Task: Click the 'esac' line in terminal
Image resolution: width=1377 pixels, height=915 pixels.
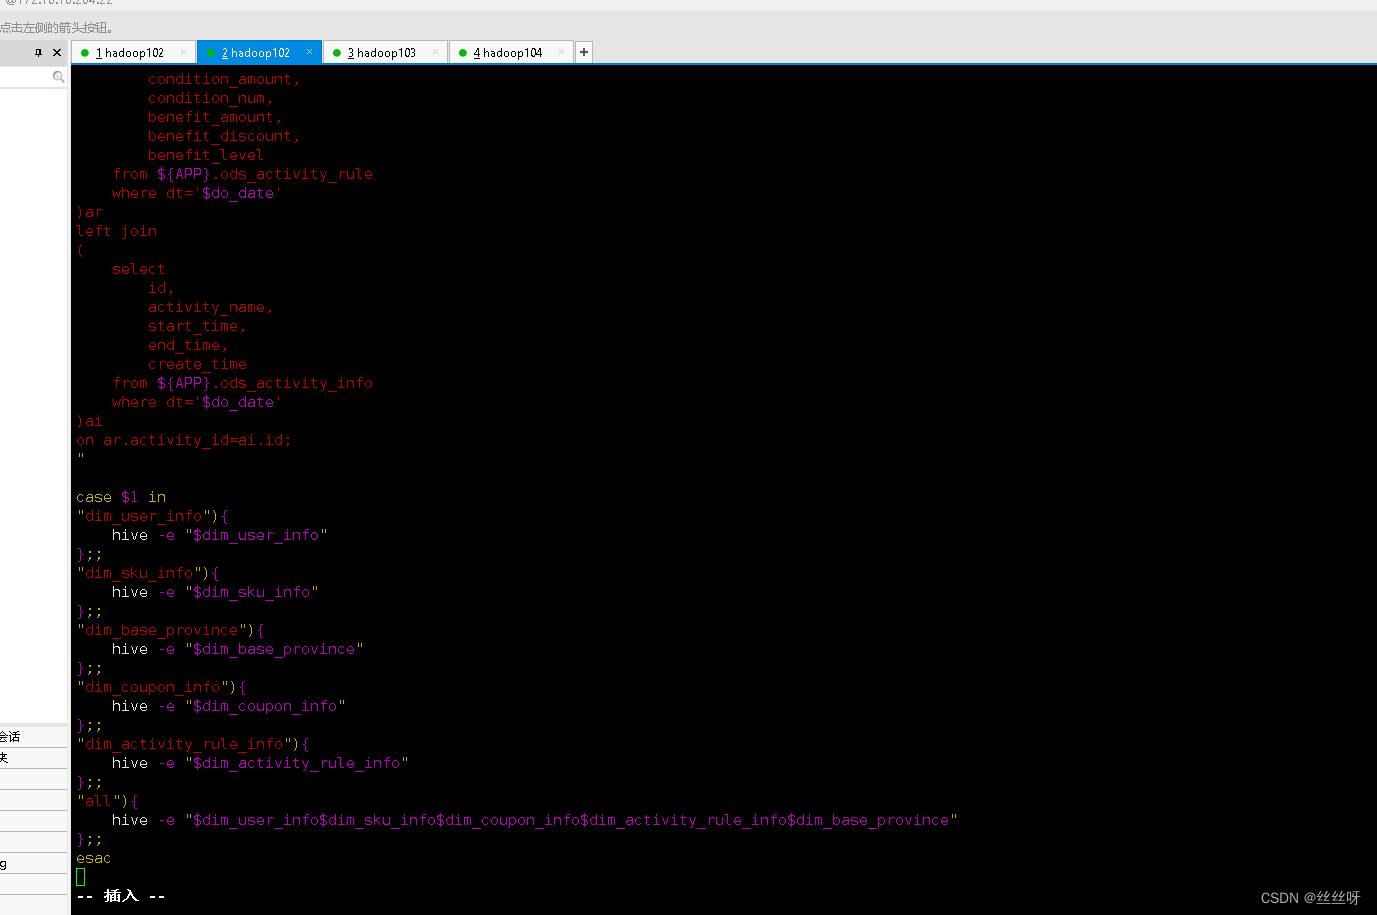Action: point(93,858)
